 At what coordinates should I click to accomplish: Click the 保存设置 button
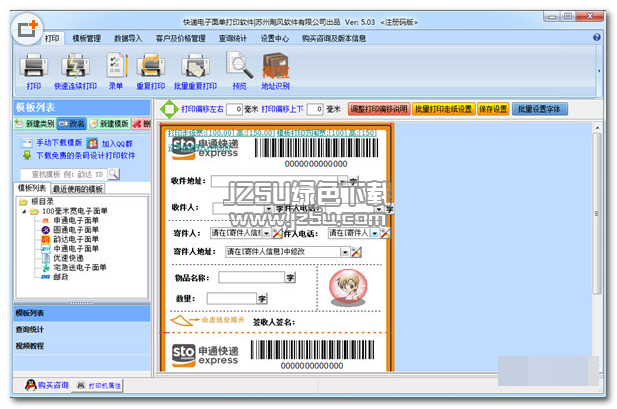493,109
